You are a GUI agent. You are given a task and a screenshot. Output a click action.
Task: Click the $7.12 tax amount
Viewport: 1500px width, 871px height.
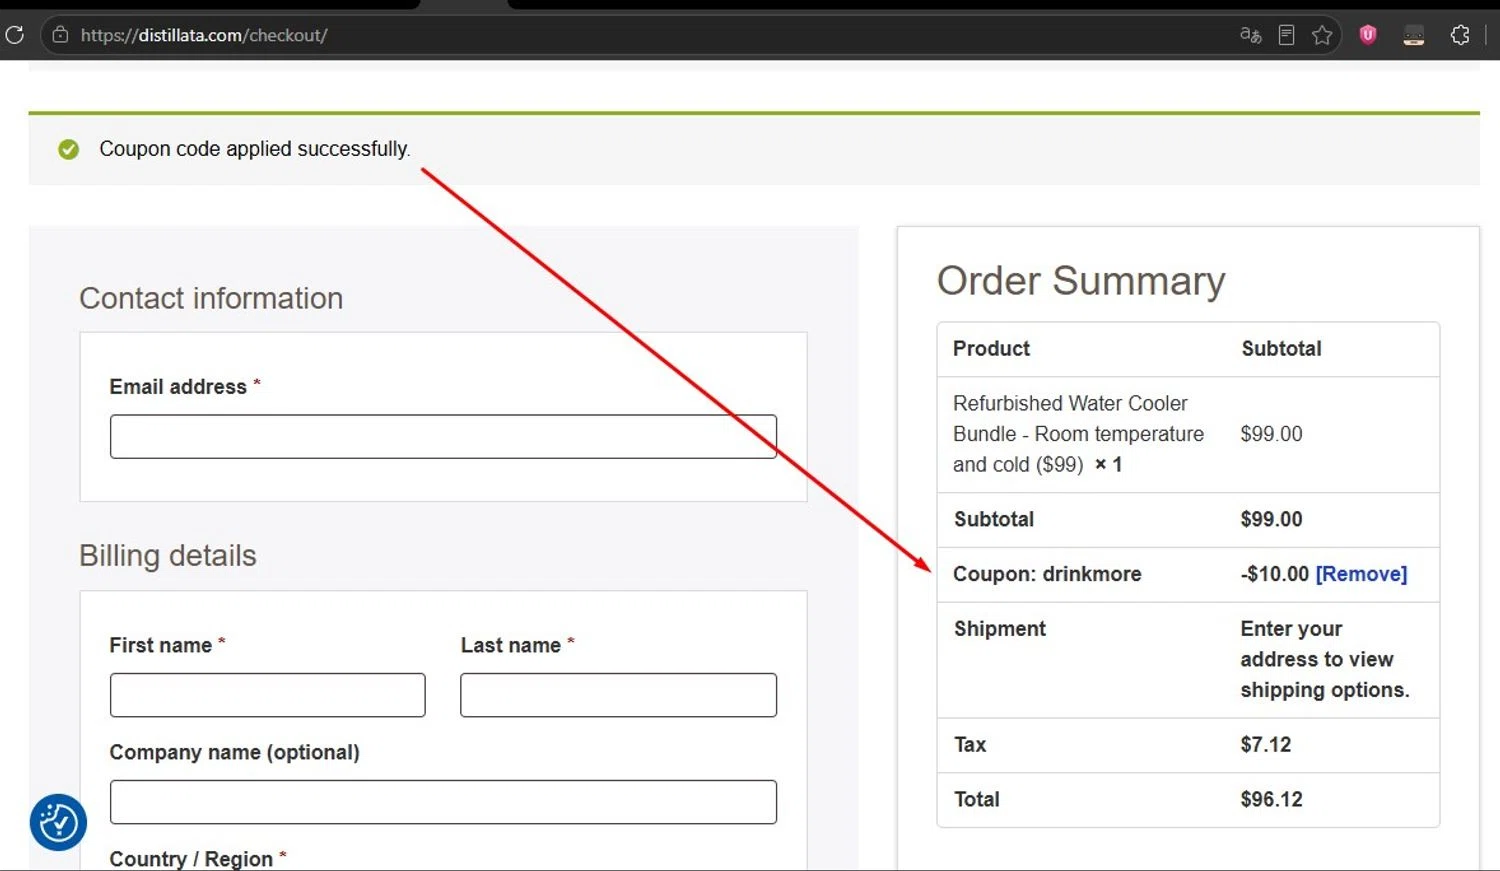click(x=1266, y=745)
